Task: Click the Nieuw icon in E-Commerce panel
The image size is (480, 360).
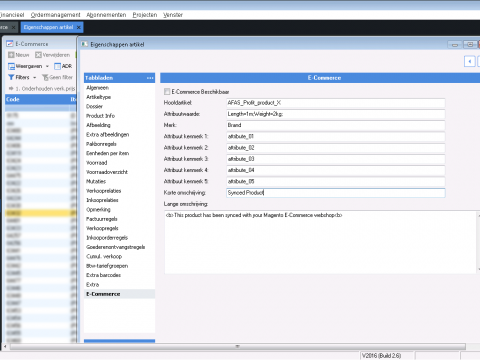Action: (x=11, y=55)
